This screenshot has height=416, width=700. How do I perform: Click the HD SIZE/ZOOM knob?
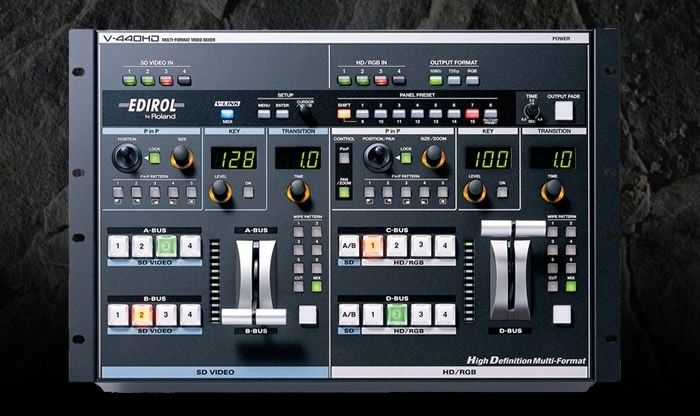[x=433, y=157]
